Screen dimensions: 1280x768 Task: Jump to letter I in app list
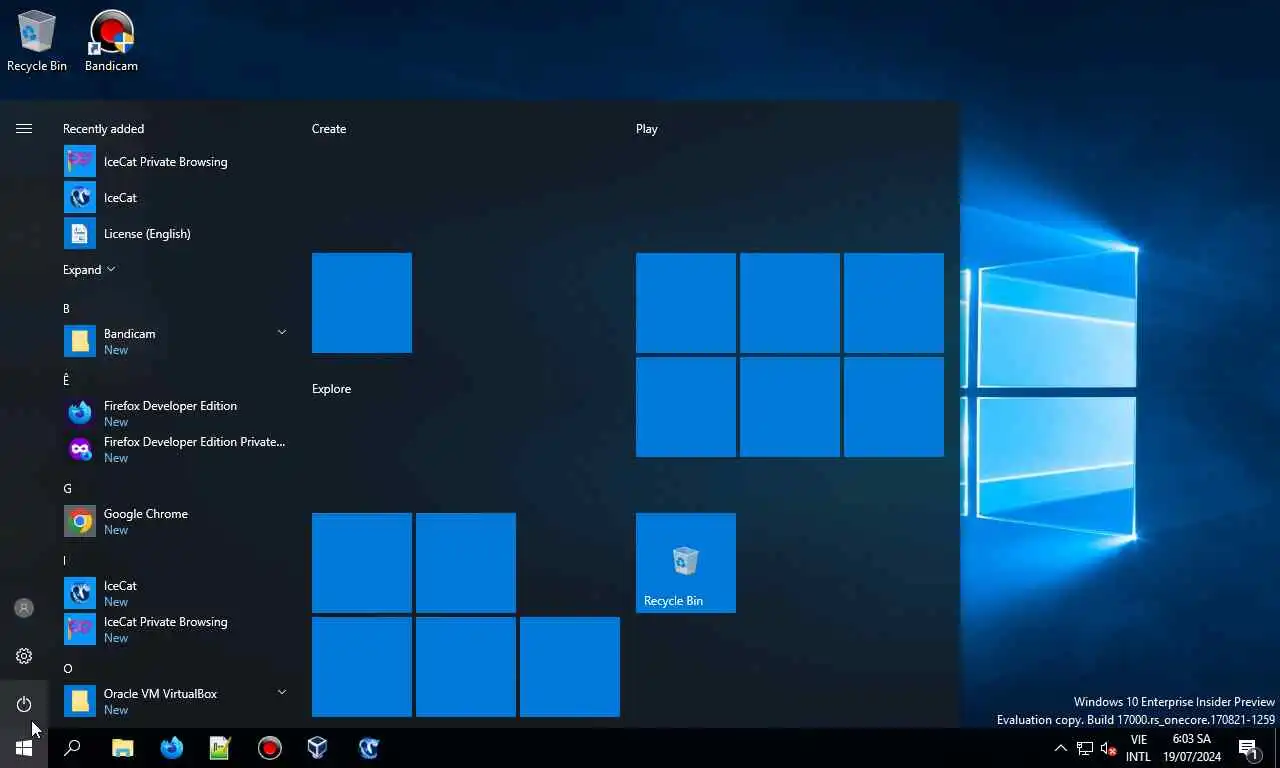[65, 561]
